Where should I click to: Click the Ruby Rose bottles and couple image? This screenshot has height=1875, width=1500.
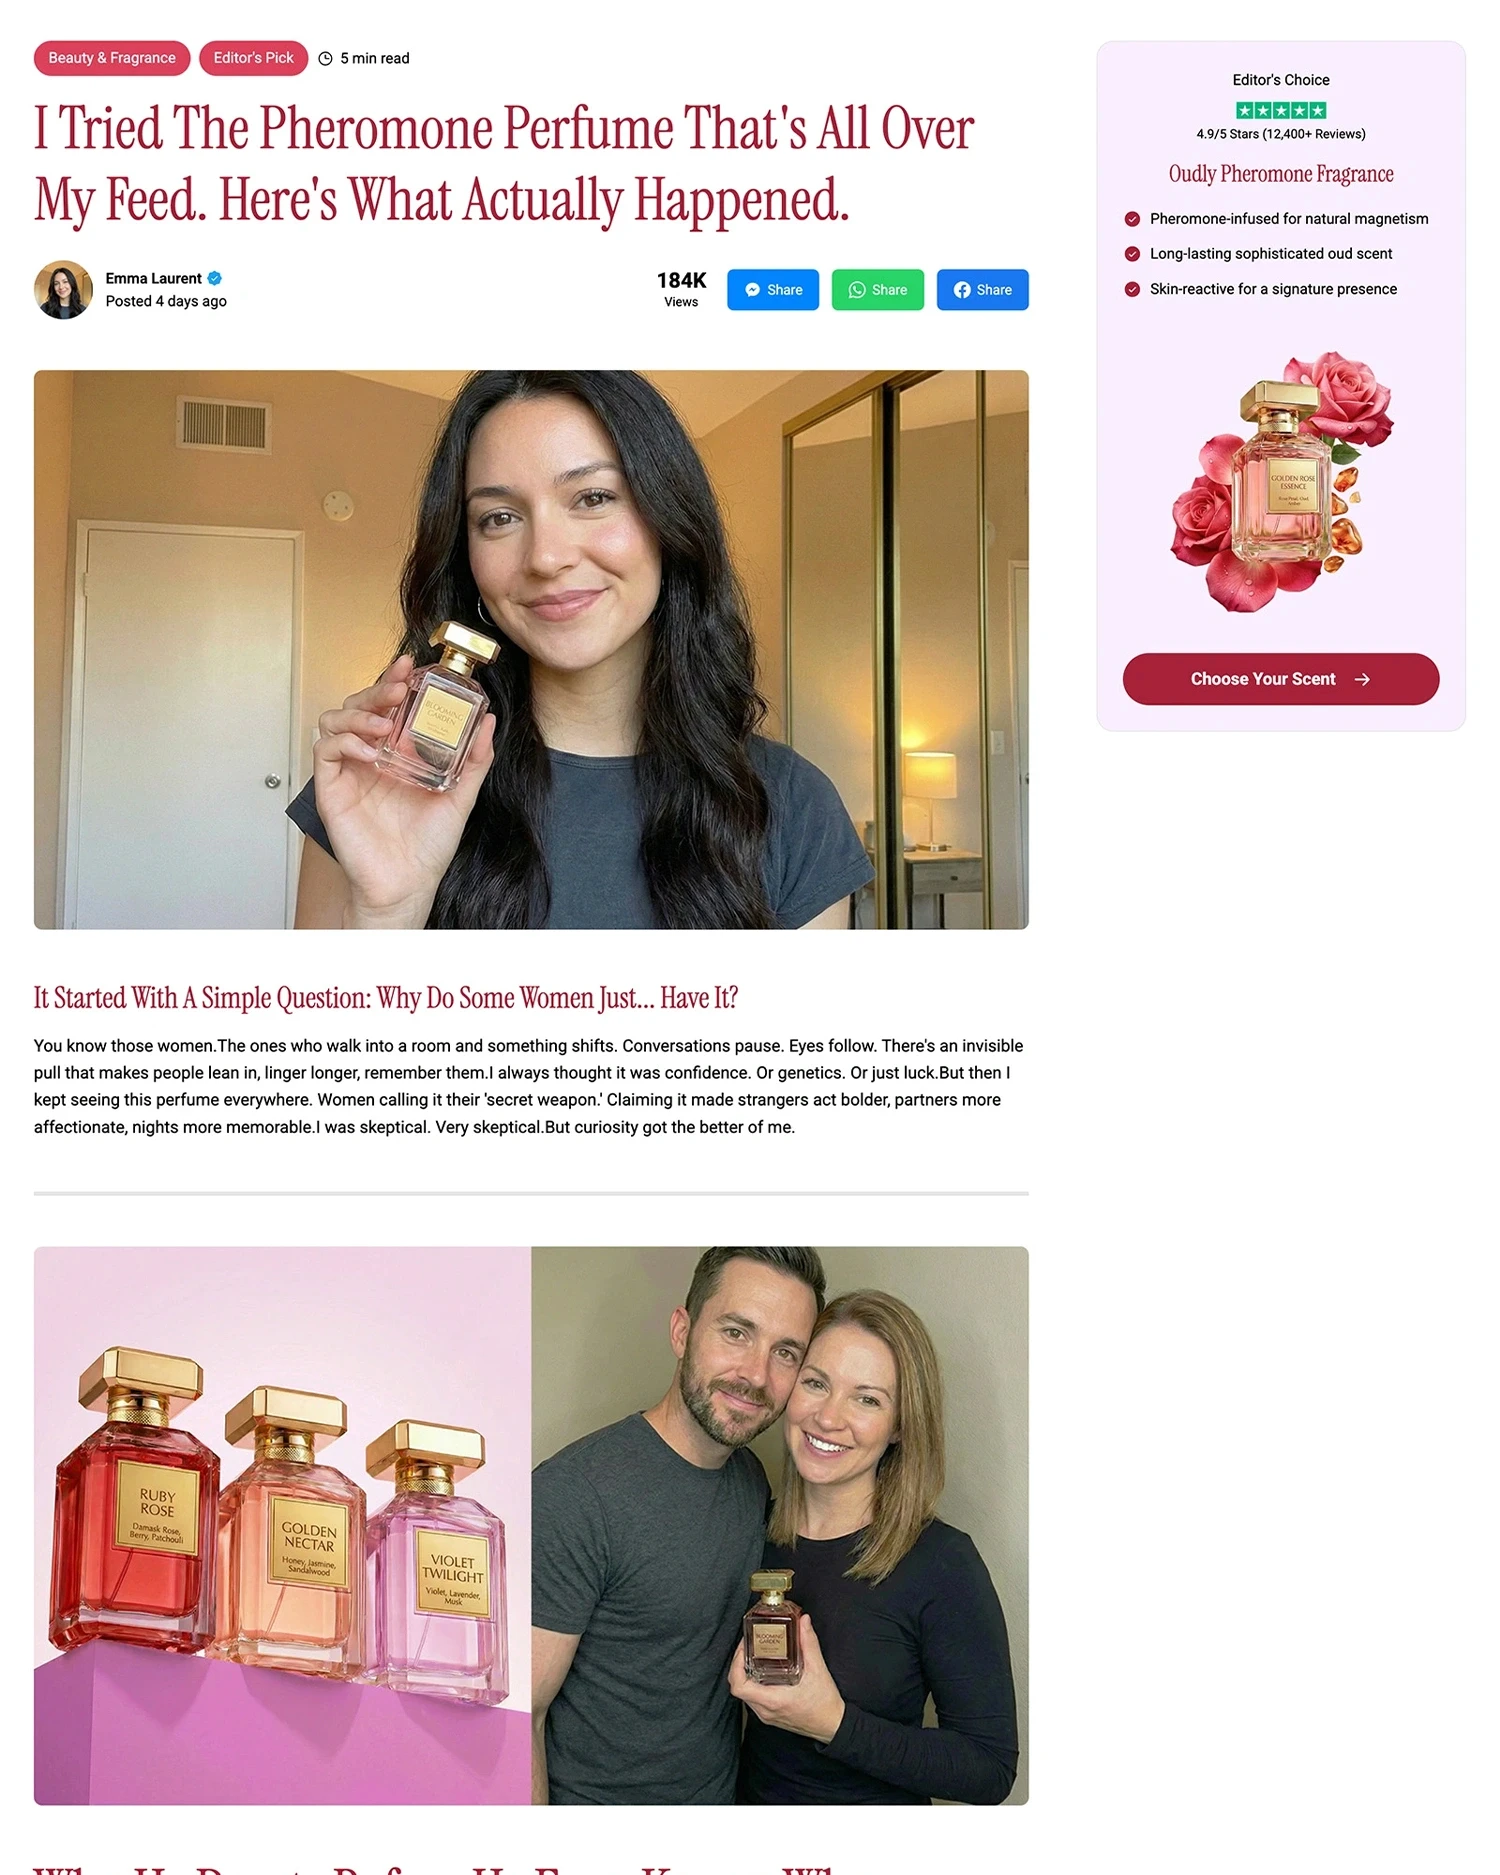click(531, 1526)
